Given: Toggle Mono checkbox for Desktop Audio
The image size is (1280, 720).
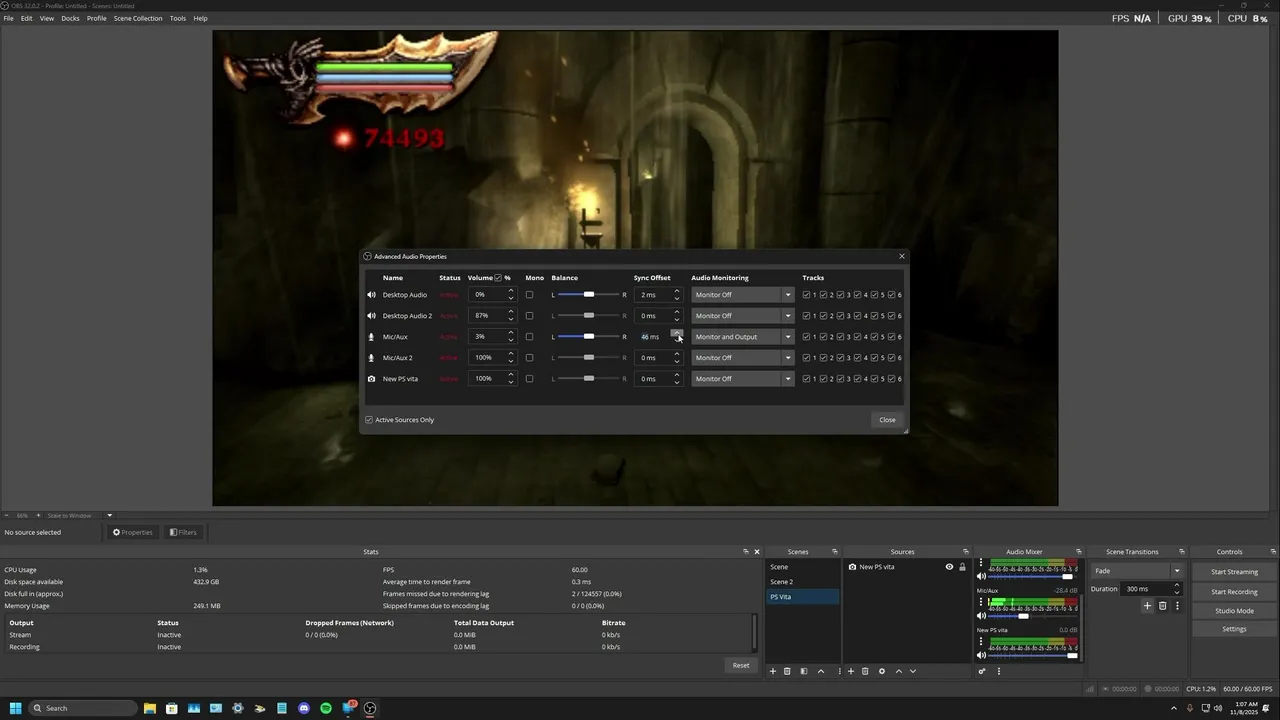Looking at the screenshot, I should tap(529, 295).
